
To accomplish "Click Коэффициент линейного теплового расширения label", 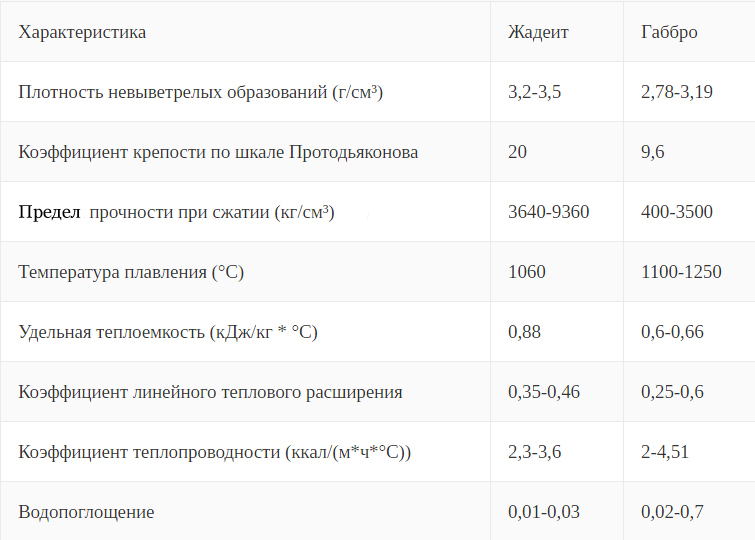I will tap(210, 392).
